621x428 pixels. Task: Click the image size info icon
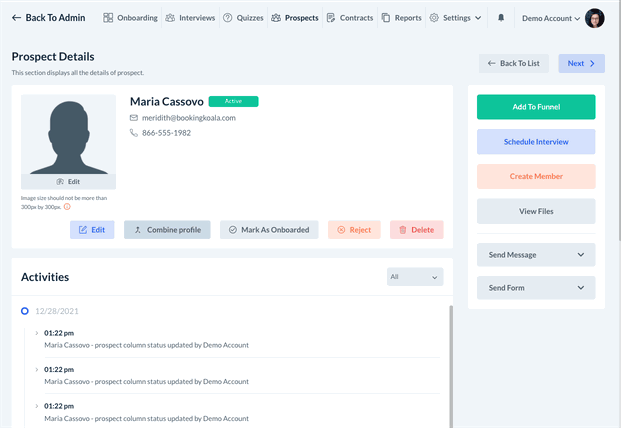coord(67,207)
